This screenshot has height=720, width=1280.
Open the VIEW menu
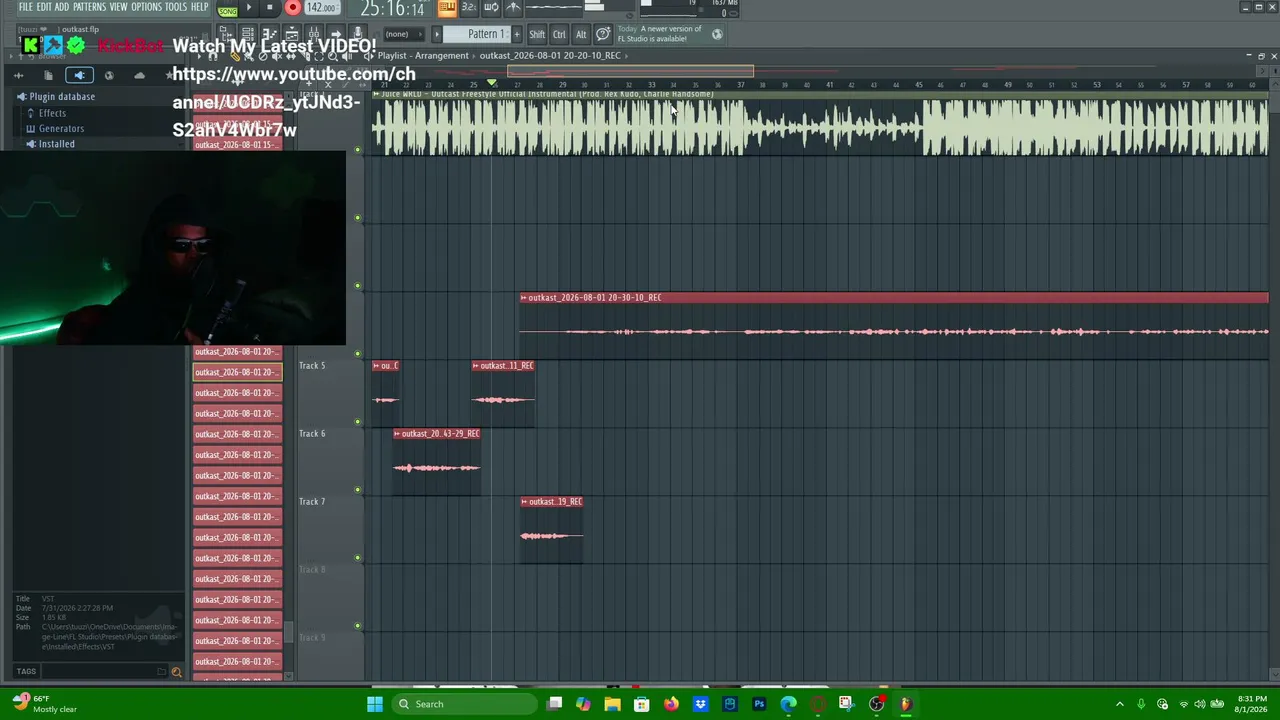coord(118,7)
